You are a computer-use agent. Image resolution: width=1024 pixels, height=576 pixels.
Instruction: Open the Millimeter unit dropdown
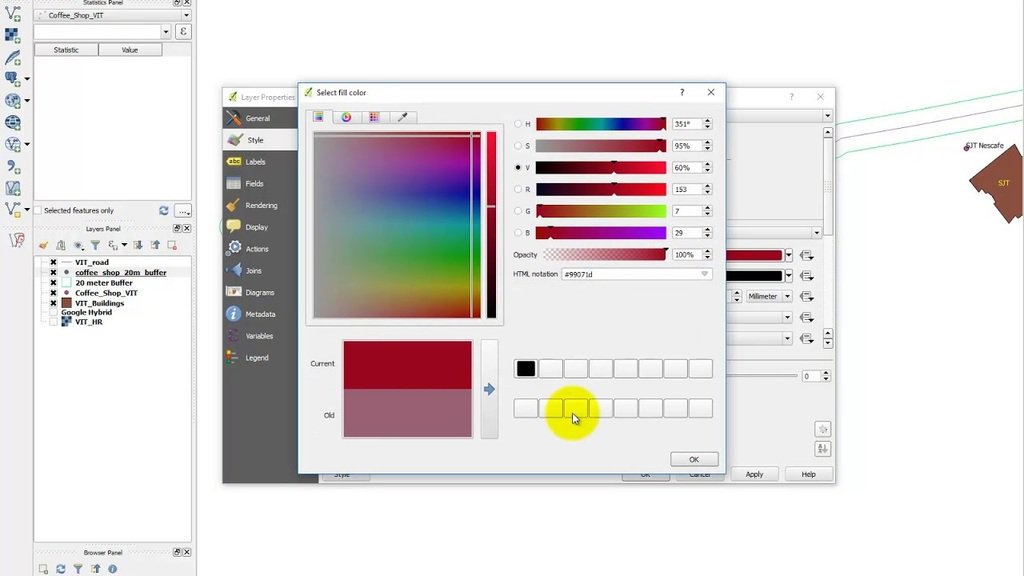tap(769, 296)
